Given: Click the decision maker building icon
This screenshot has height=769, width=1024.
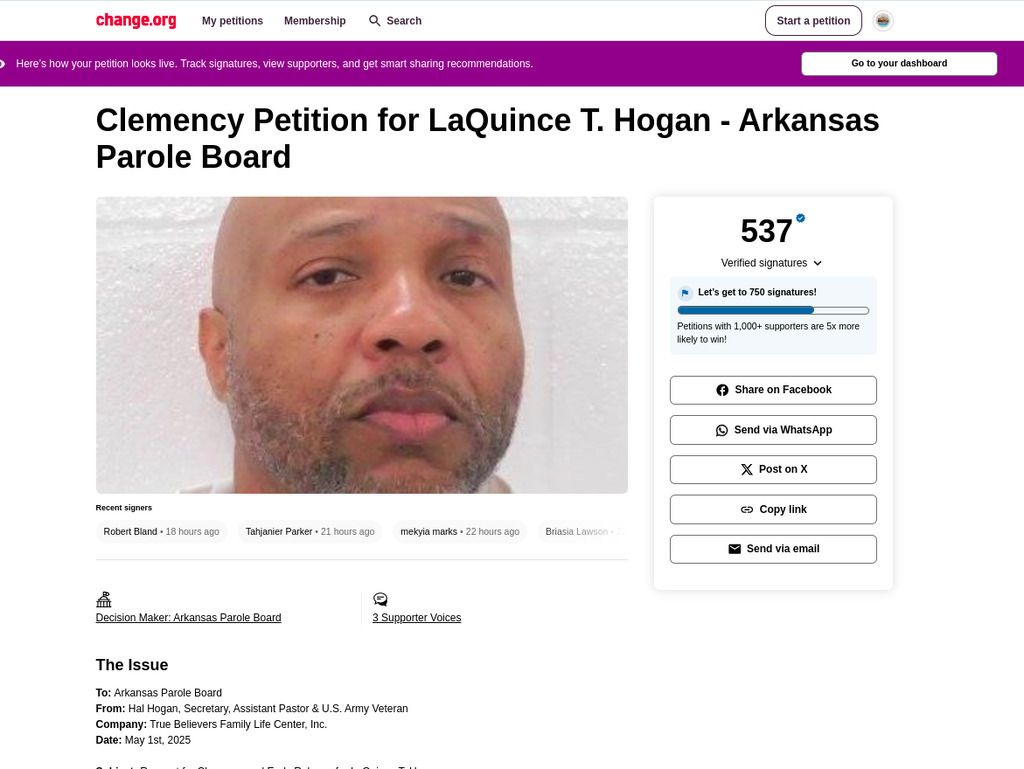Looking at the screenshot, I should point(104,599).
